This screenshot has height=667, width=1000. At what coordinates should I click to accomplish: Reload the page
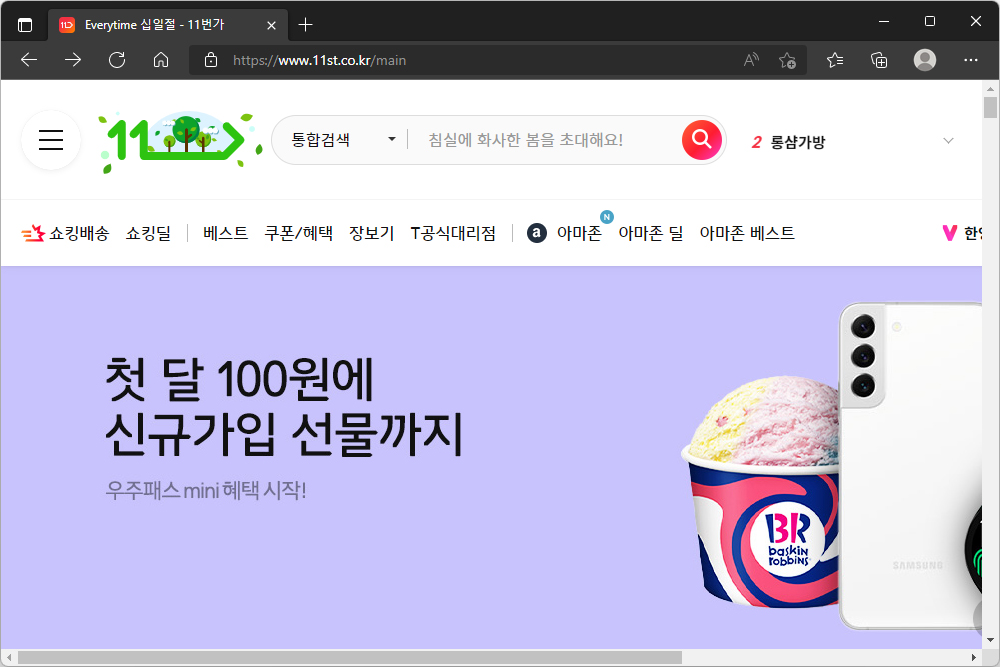coord(117,60)
